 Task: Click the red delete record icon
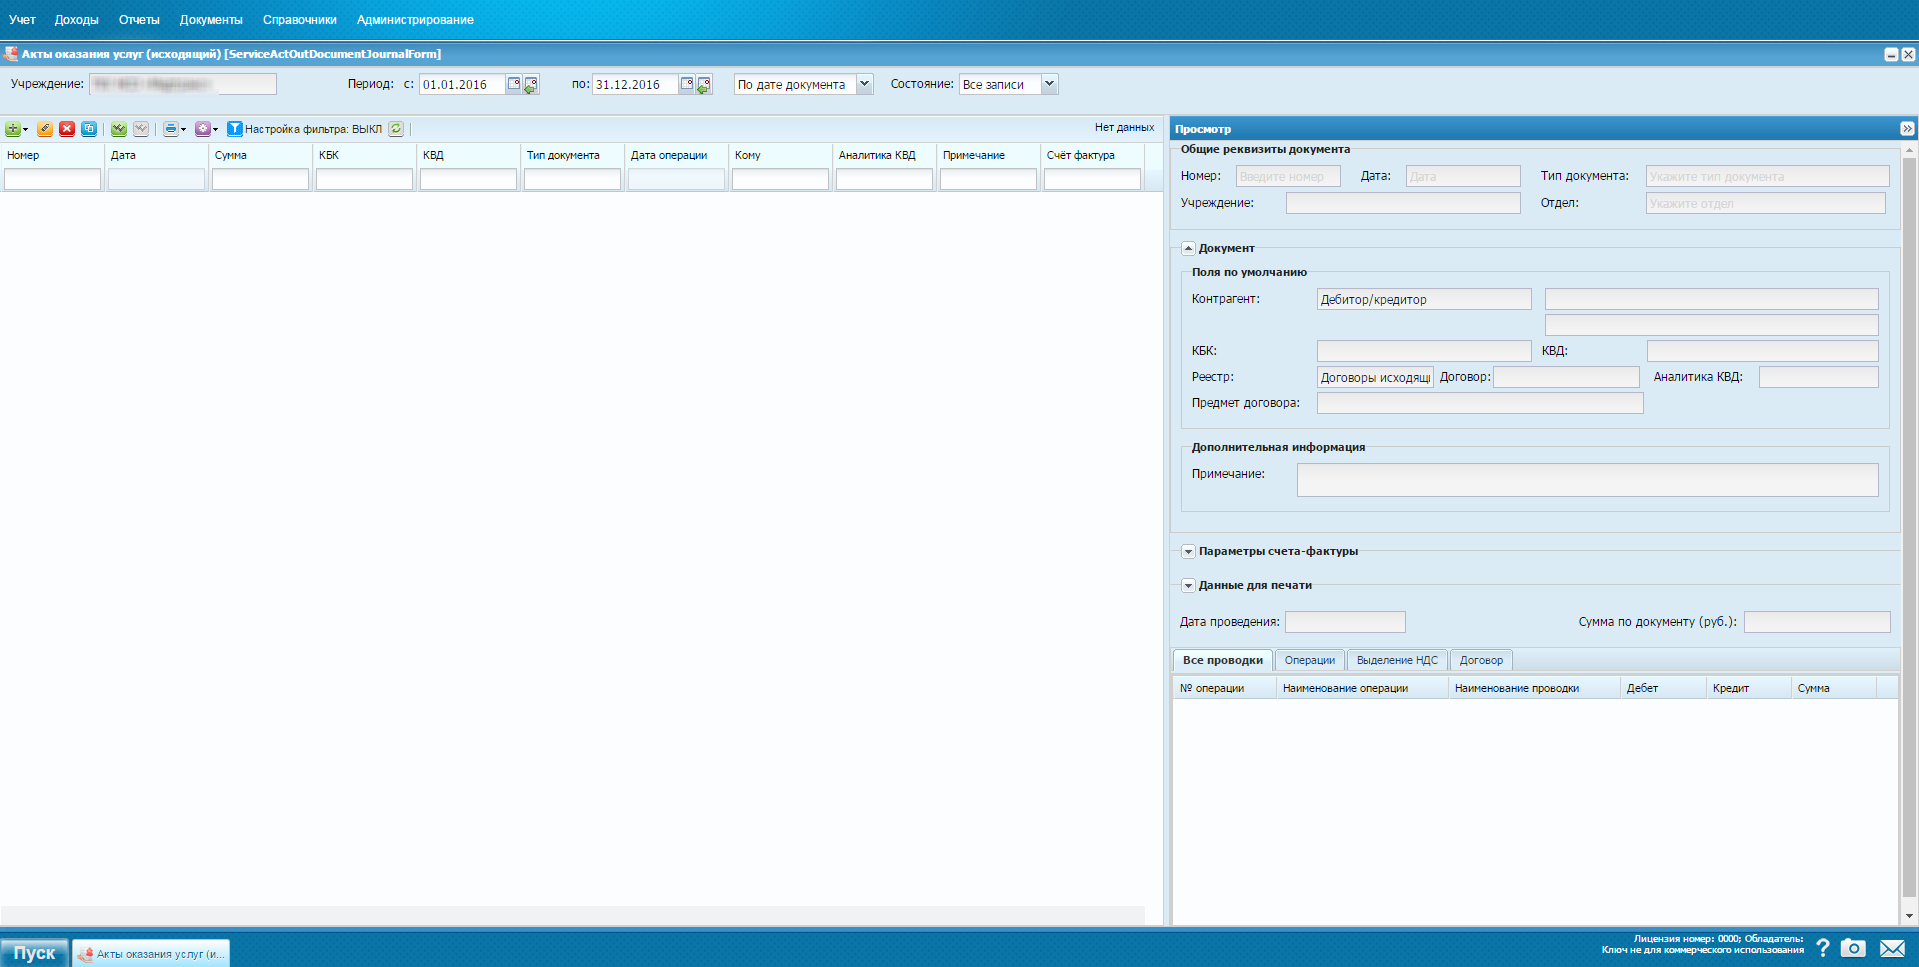(67, 129)
